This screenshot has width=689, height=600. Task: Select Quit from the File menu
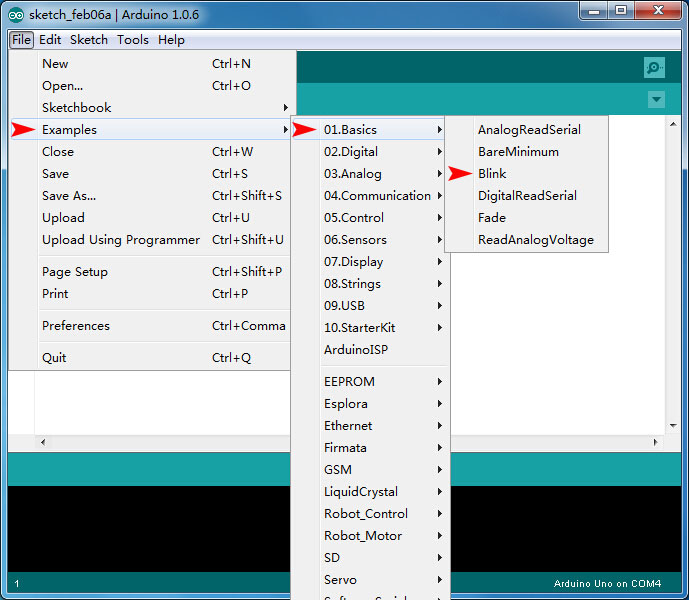(x=54, y=358)
